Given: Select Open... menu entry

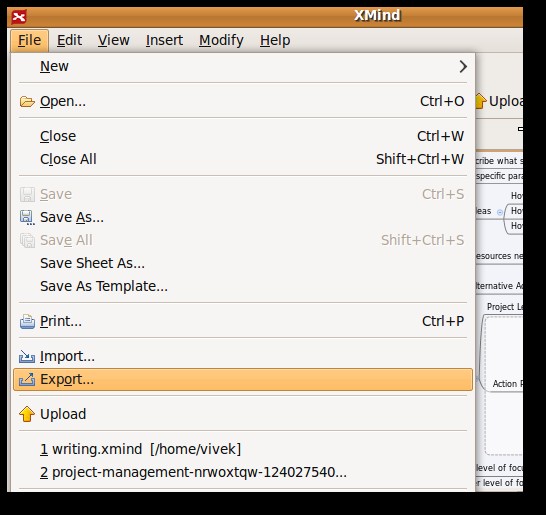Looking at the screenshot, I should (243, 102).
